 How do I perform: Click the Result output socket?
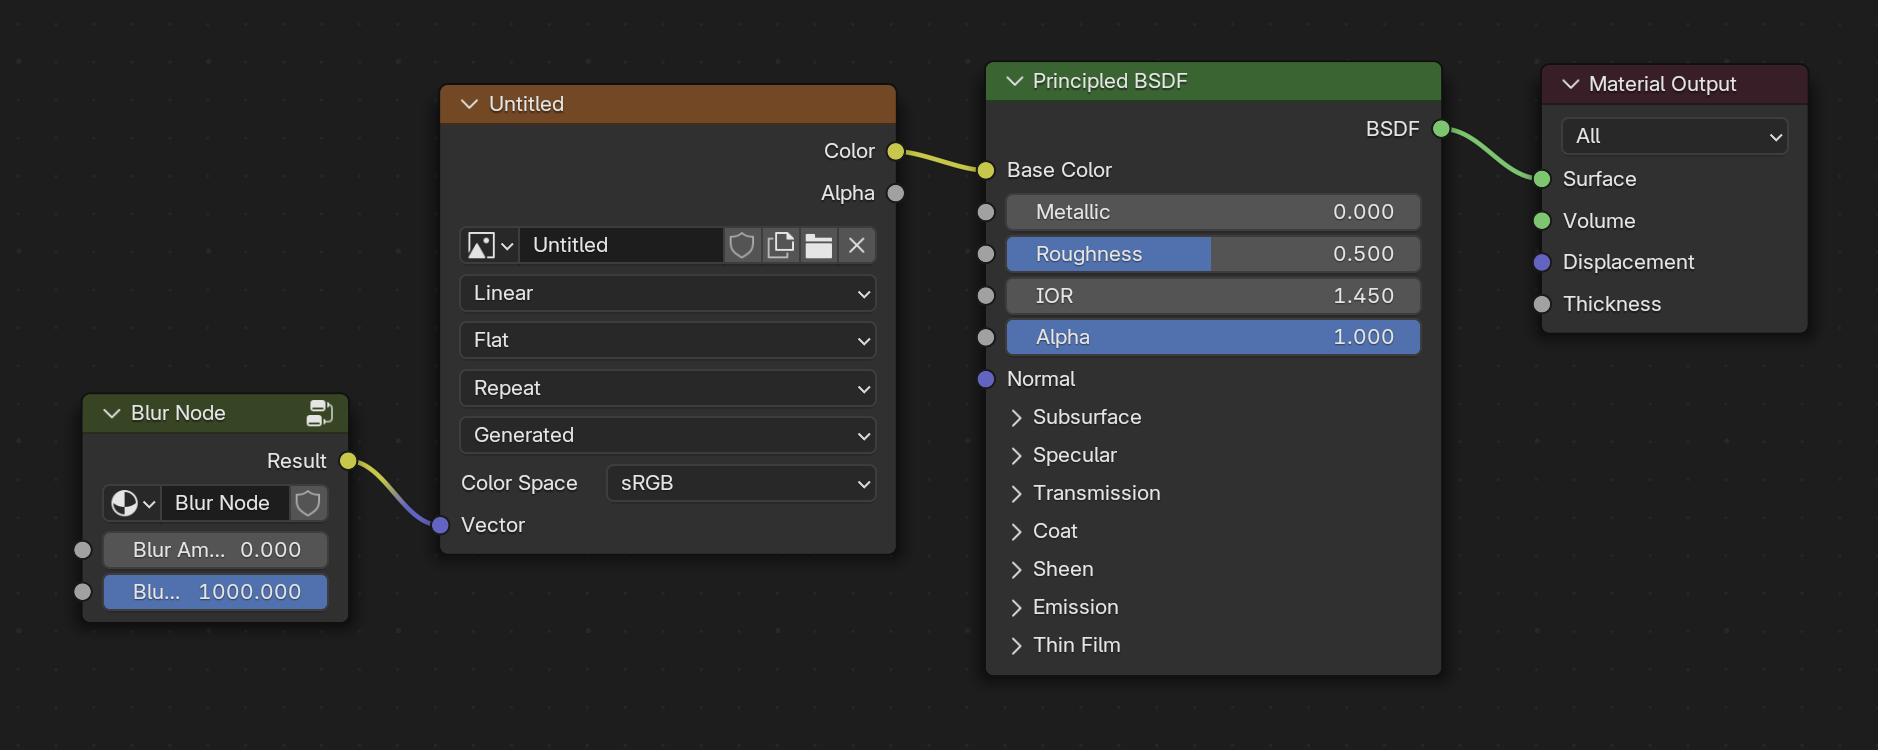(348, 461)
